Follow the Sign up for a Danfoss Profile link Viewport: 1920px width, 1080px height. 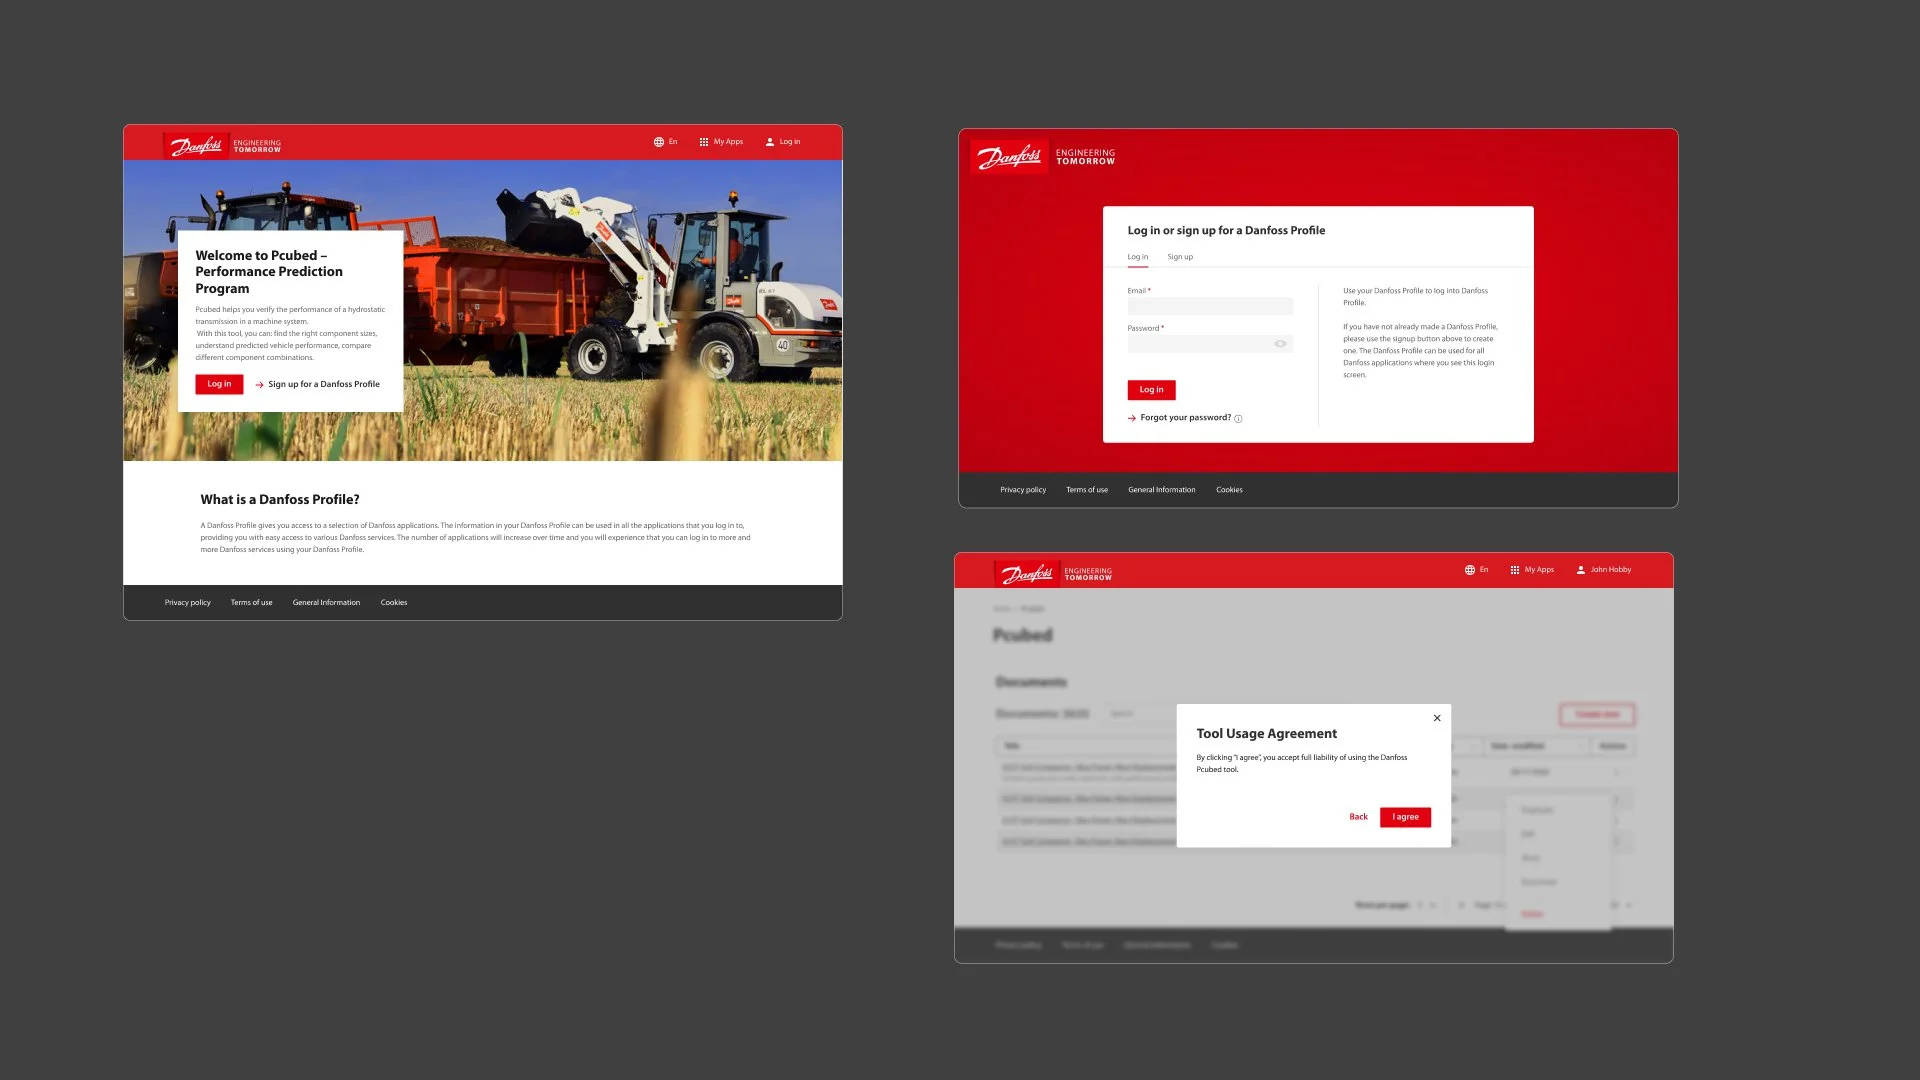pos(318,384)
